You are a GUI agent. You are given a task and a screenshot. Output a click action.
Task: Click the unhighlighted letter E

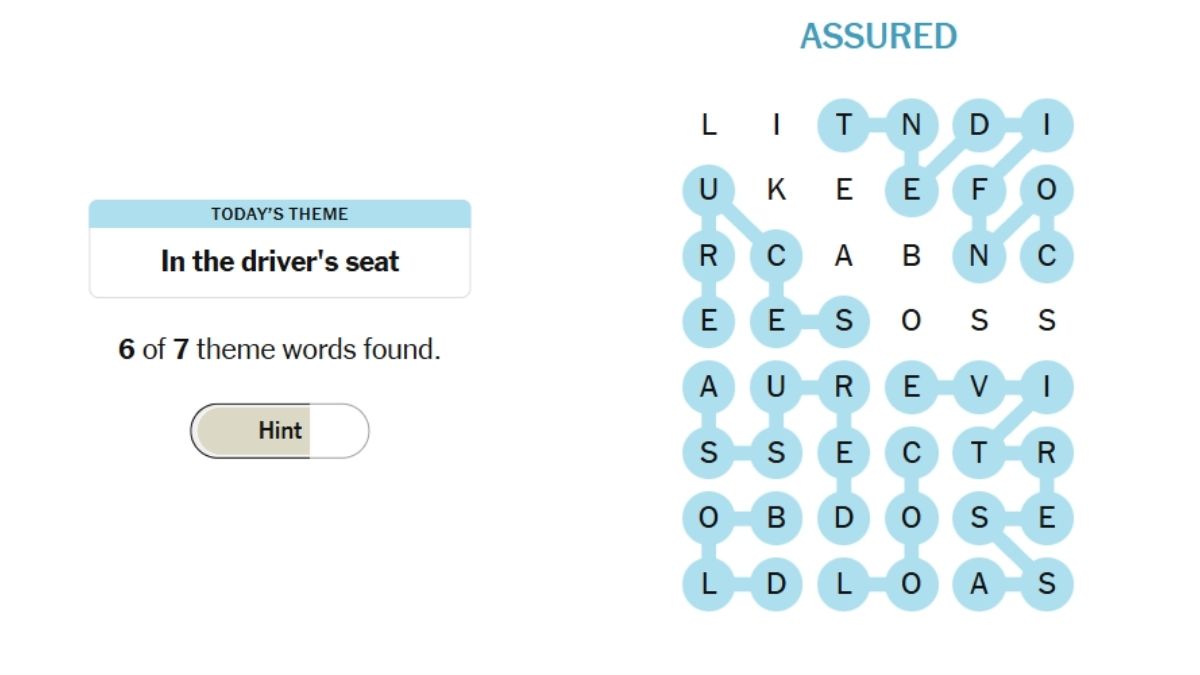[844, 190]
